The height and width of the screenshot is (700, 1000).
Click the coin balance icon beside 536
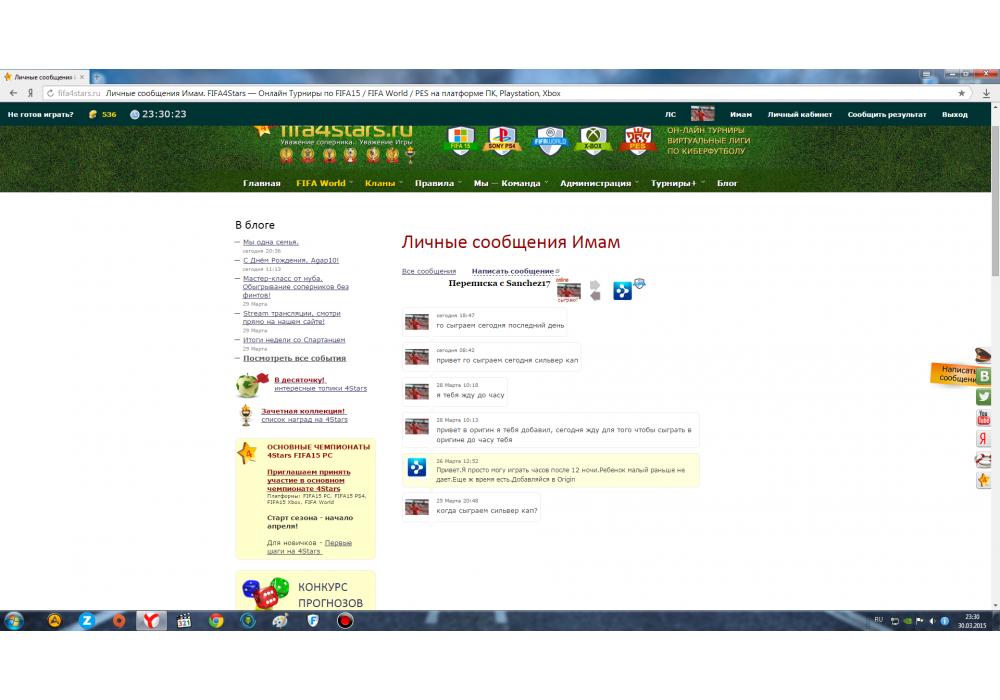[93, 114]
